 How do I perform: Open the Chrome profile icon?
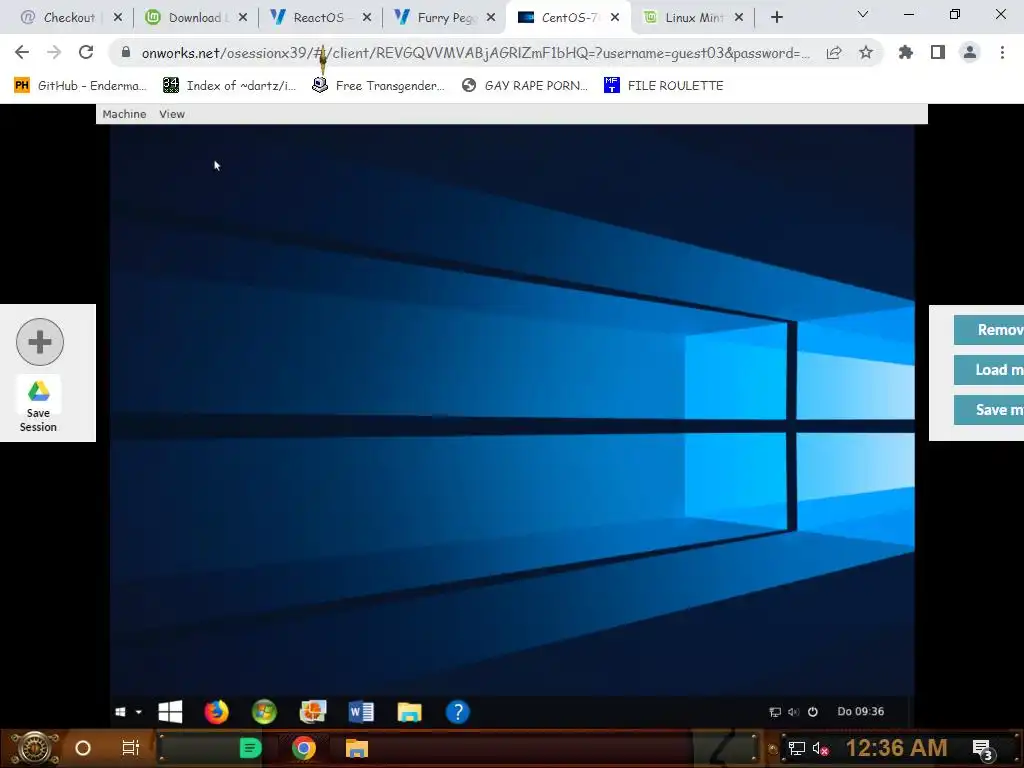coord(970,52)
